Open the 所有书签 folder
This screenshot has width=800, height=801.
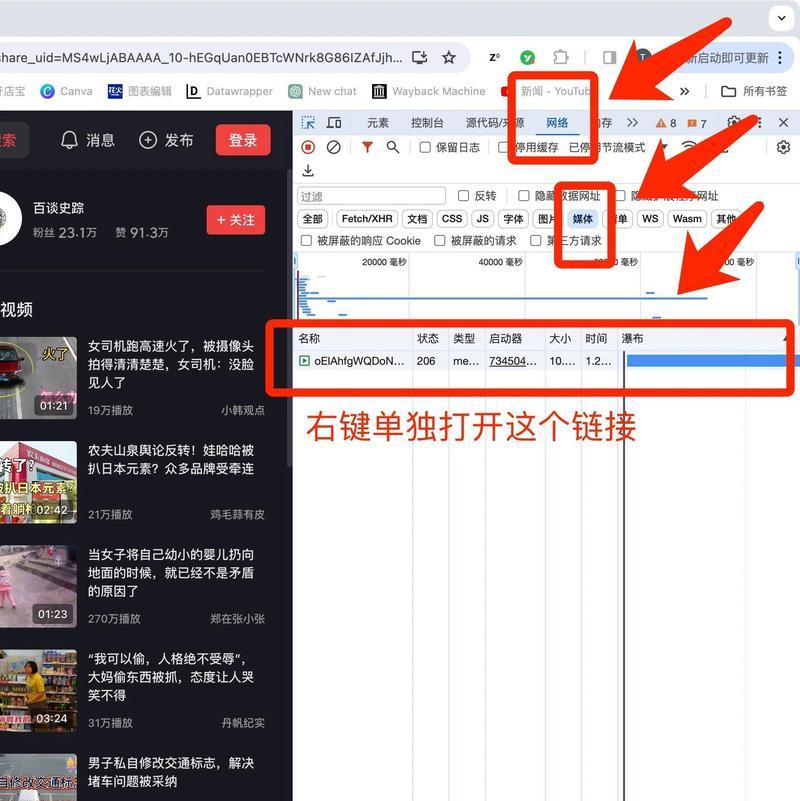pyautogui.click(x=754, y=91)
